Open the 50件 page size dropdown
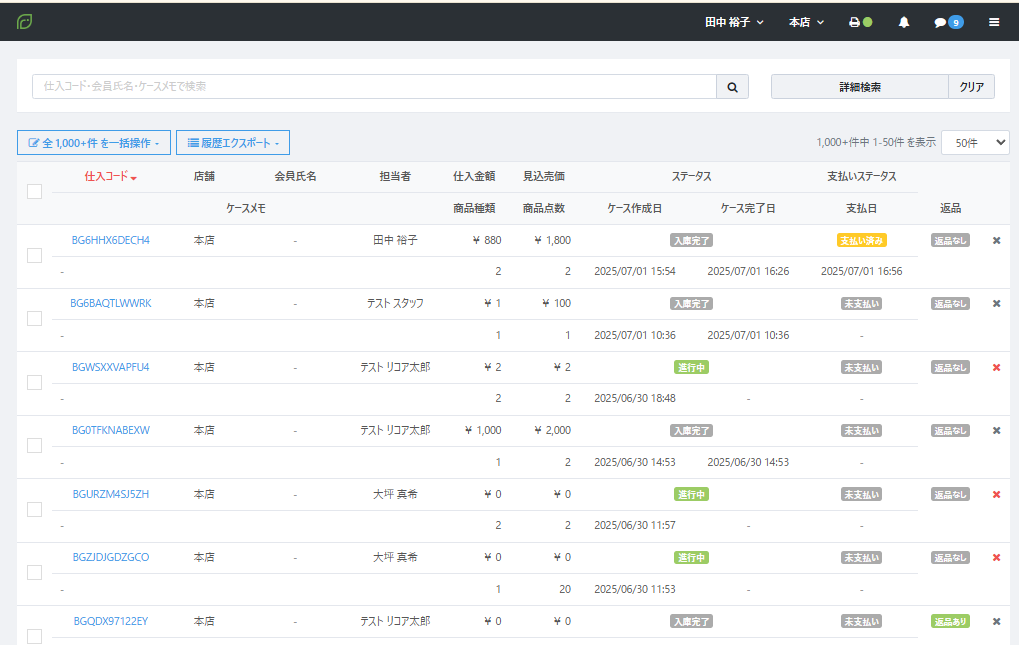This screenshot has width=1019, height=645. tap(975, 143)
